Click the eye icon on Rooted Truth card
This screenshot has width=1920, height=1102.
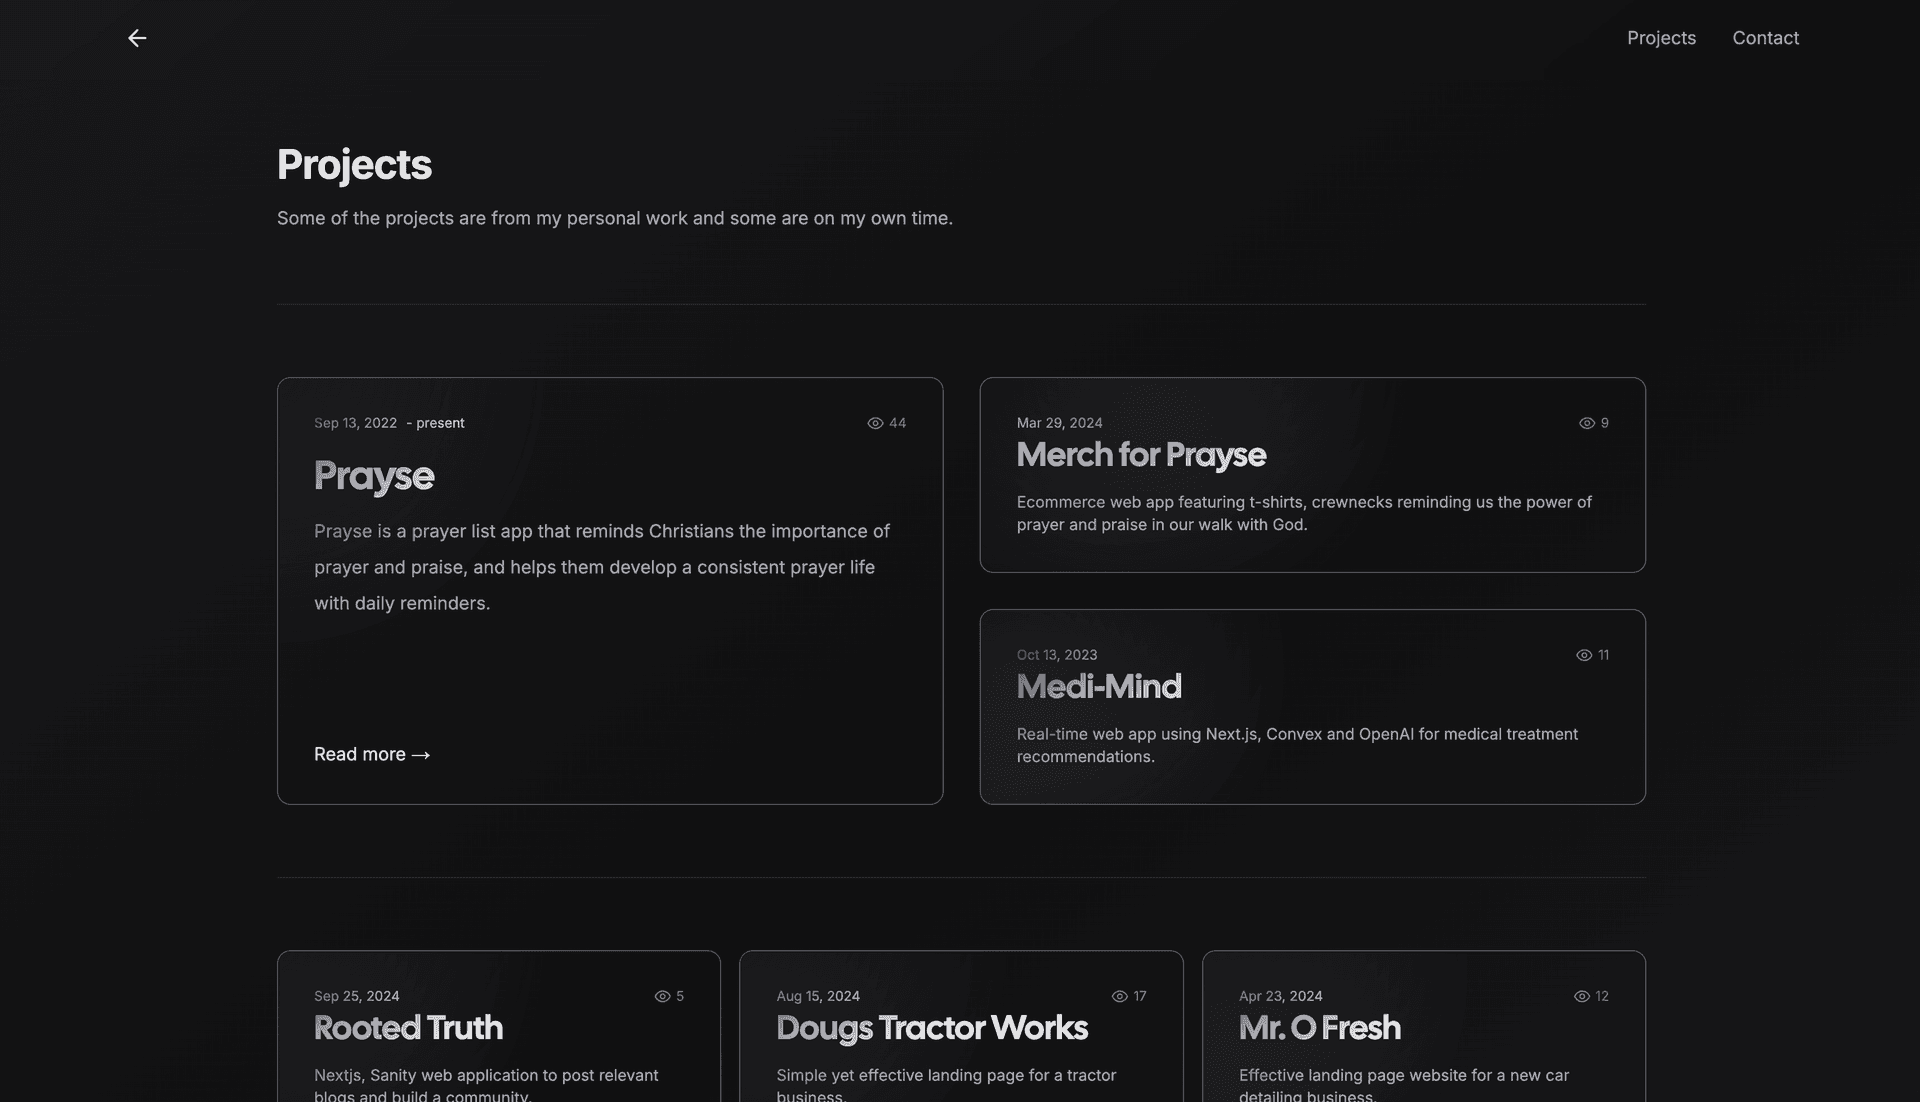tap(662, 996)
